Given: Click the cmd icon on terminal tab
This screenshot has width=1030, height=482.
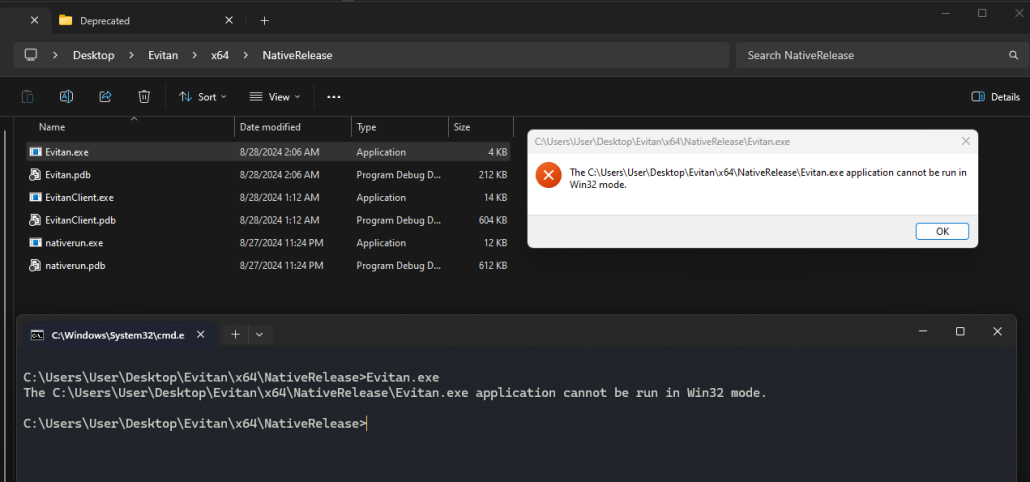Looking at the screenshot, I should [38, 335].
